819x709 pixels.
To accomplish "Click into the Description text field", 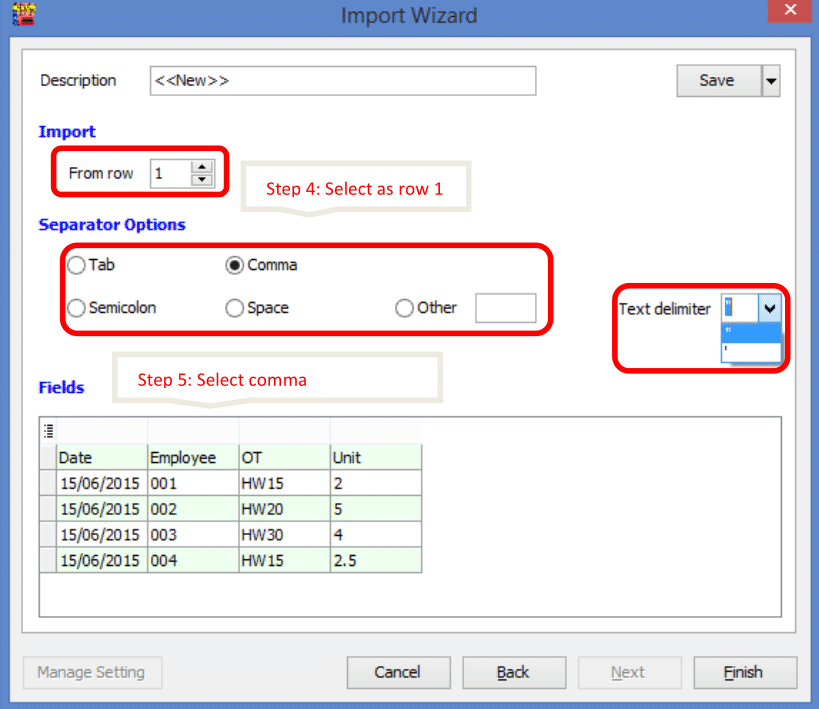I will point(343,81).
